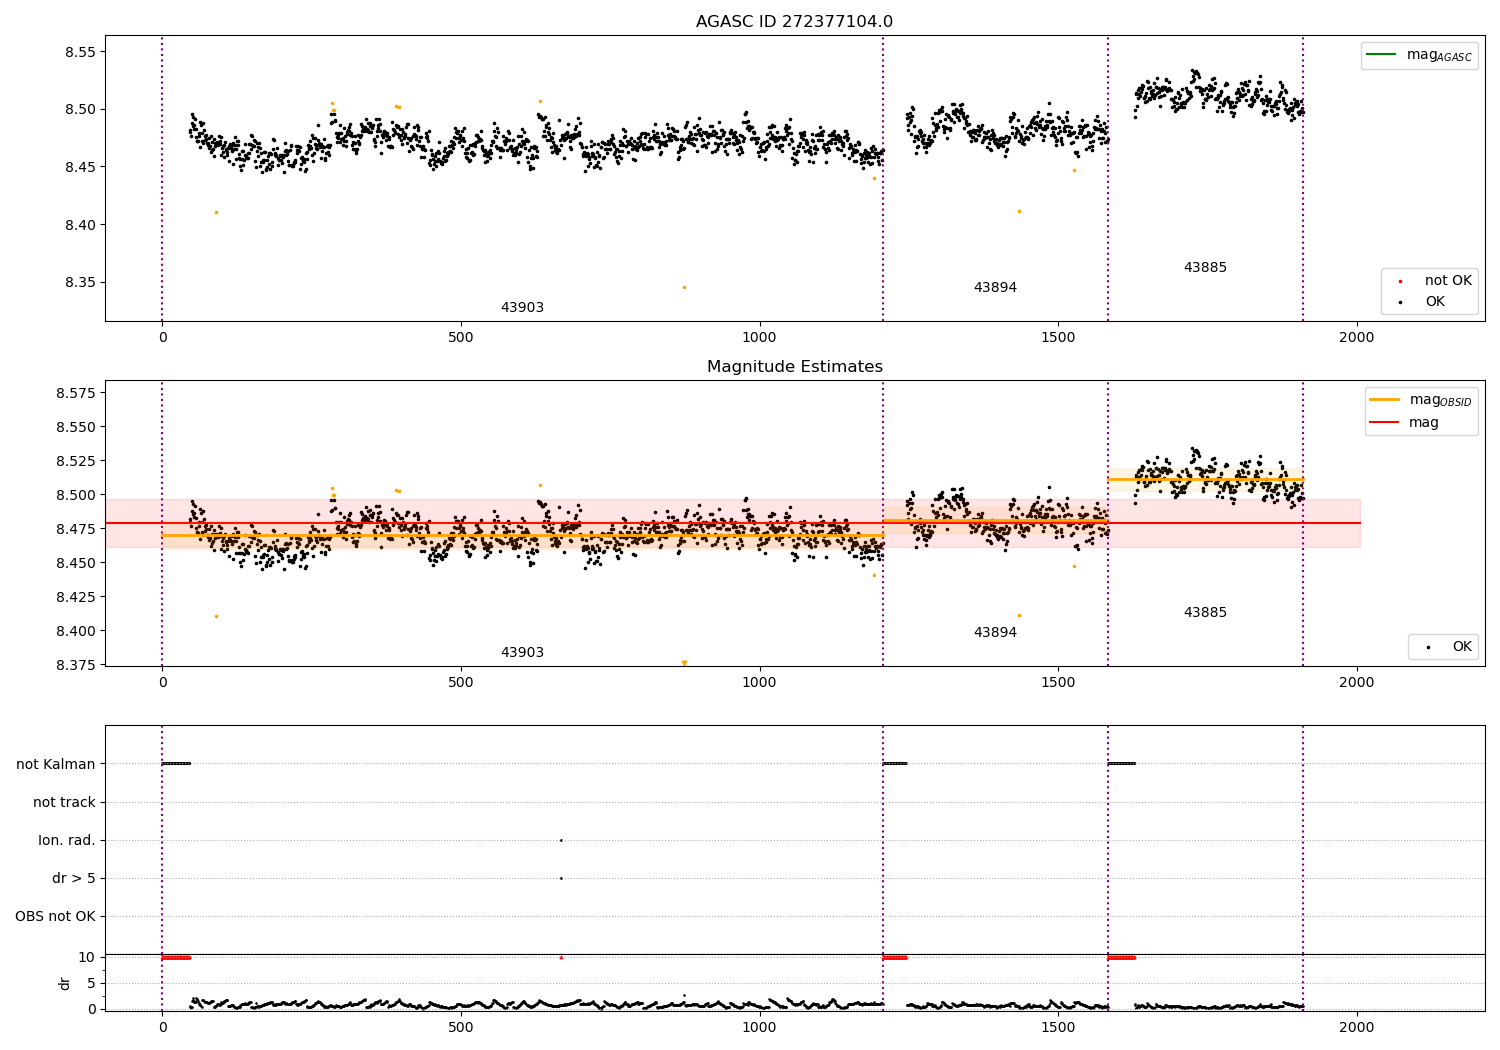1500x1050 pixels.
Task: Click the orange triangle marker at middle plot bottom
Action: click(684, 663)
